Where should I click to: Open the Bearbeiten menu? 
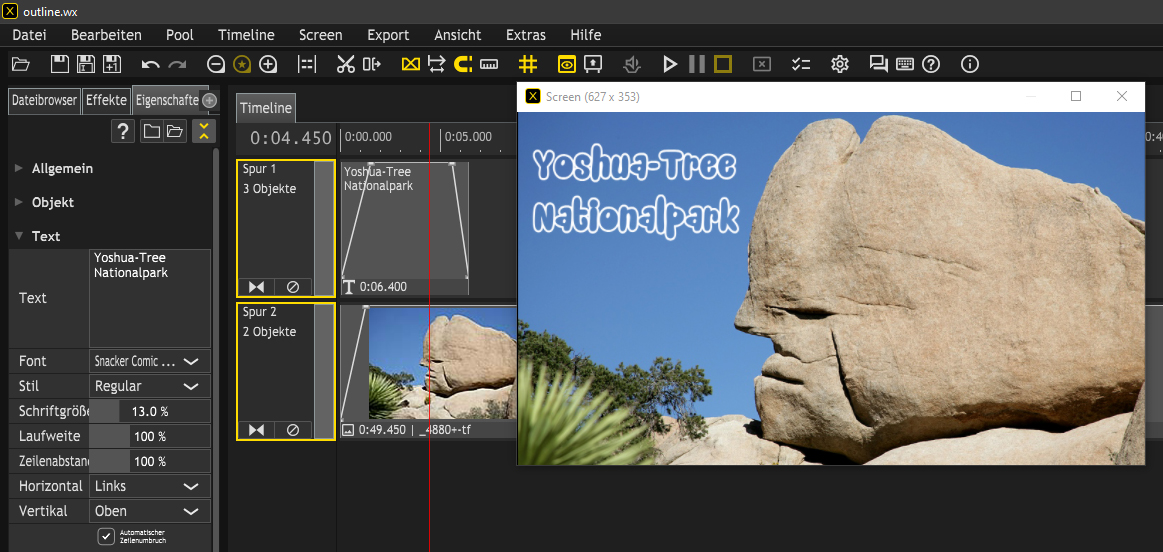pos(106,35)
